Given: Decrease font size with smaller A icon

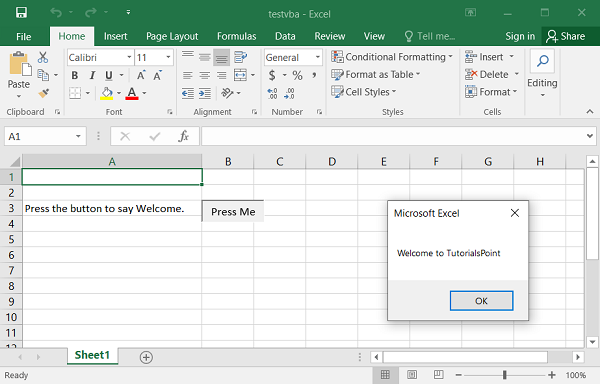Looking at the screenshot, I should coord(157,75).
